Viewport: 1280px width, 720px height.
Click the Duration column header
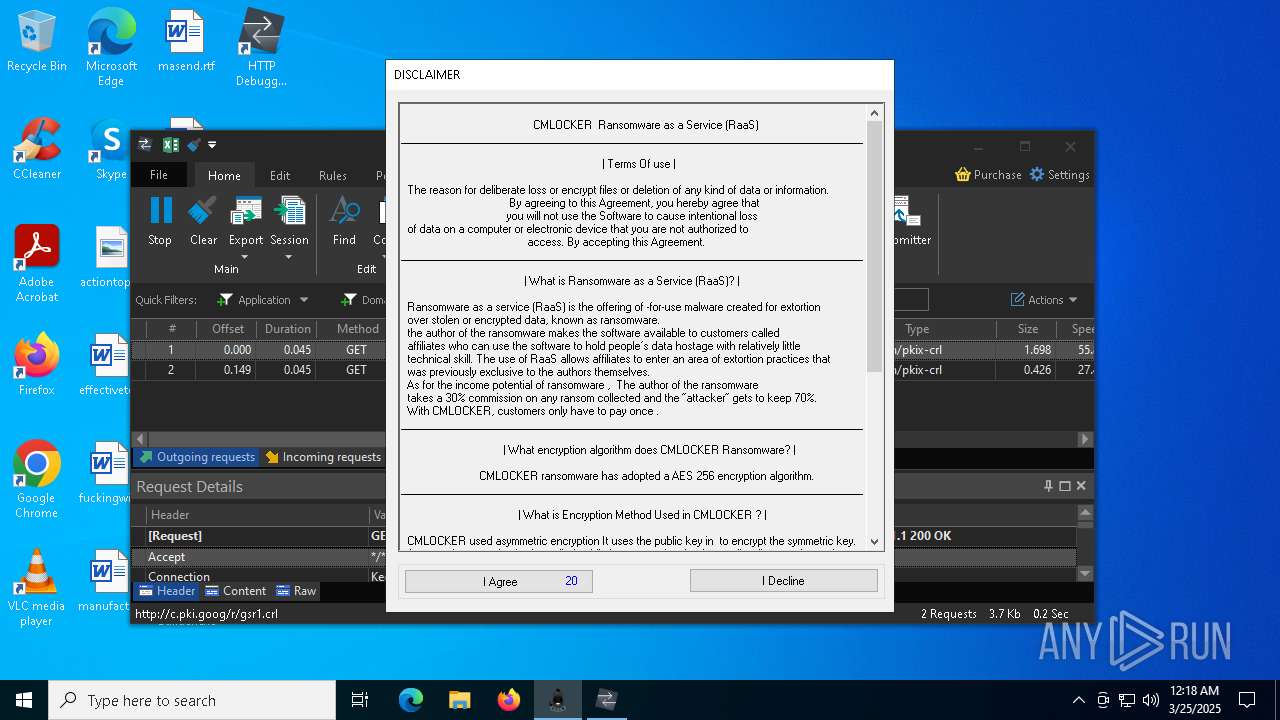[287, 329]
